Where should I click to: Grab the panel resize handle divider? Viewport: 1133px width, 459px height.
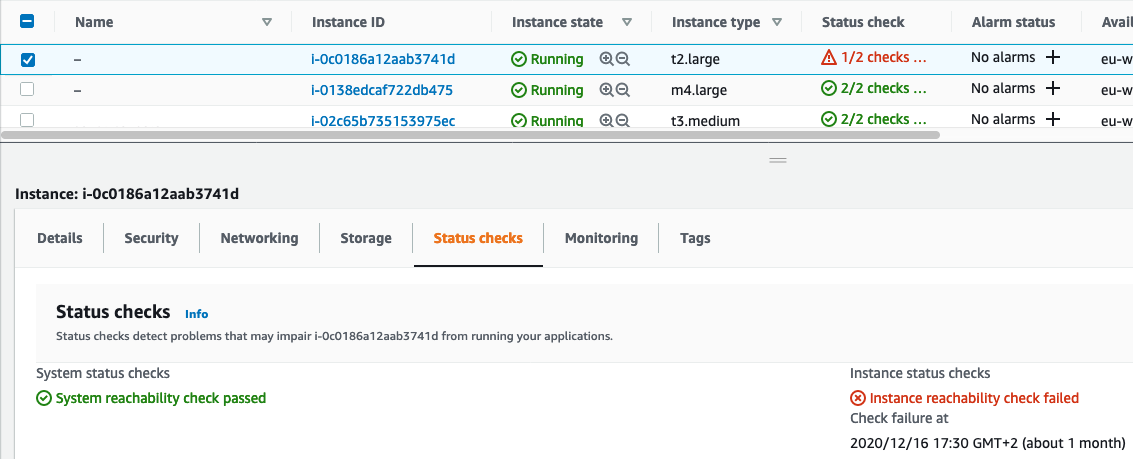tap(778, 160)
